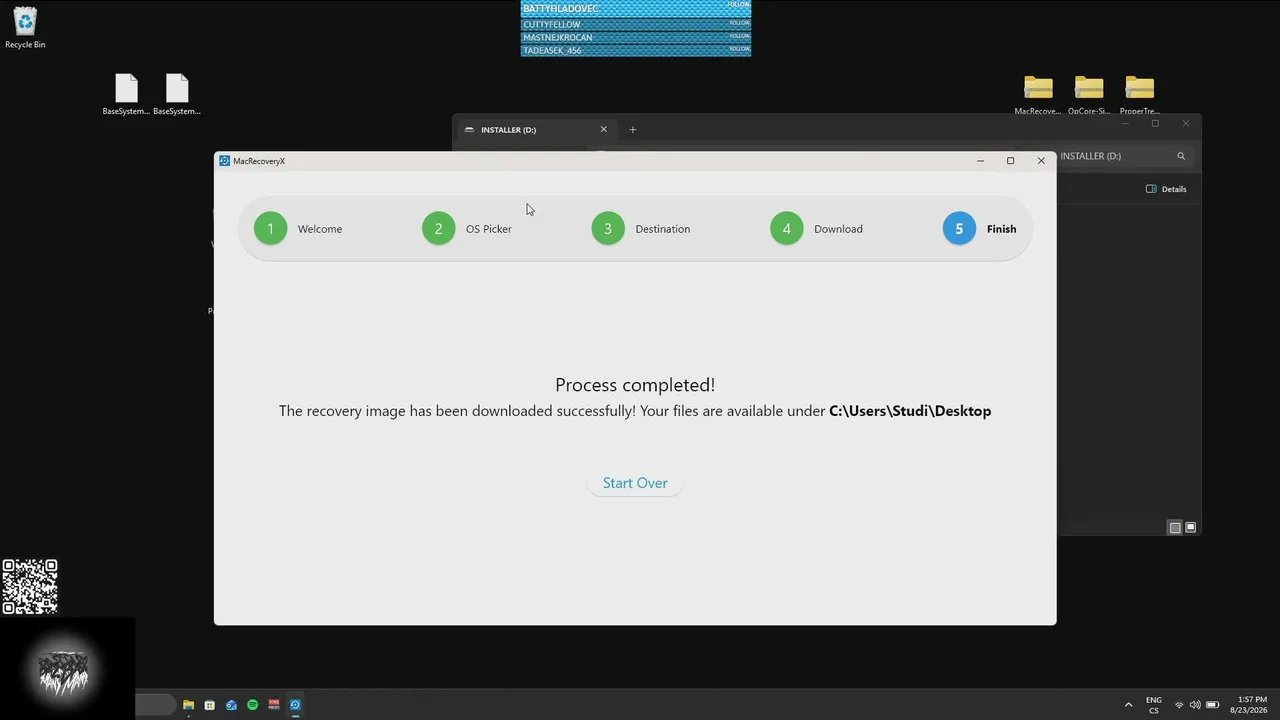Open the Wi-Fi network tray icon
The width and height of the screenshot is (1280, 720).
(1179, 705)
